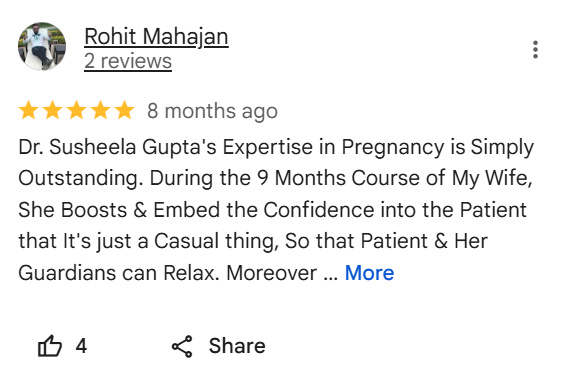Expand the review with the More link
The width and height of the screenshot is (568, 392).
tap(369, 273)
